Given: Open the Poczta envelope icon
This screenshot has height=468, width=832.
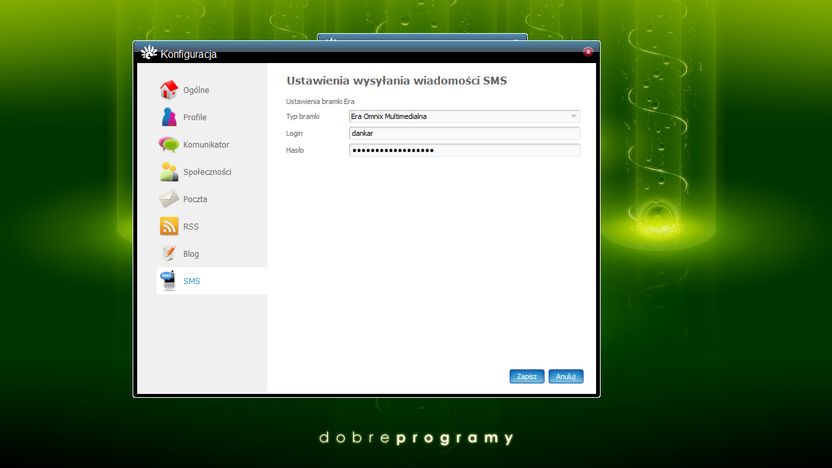Looking at the screenshot, I should point(169,198).
